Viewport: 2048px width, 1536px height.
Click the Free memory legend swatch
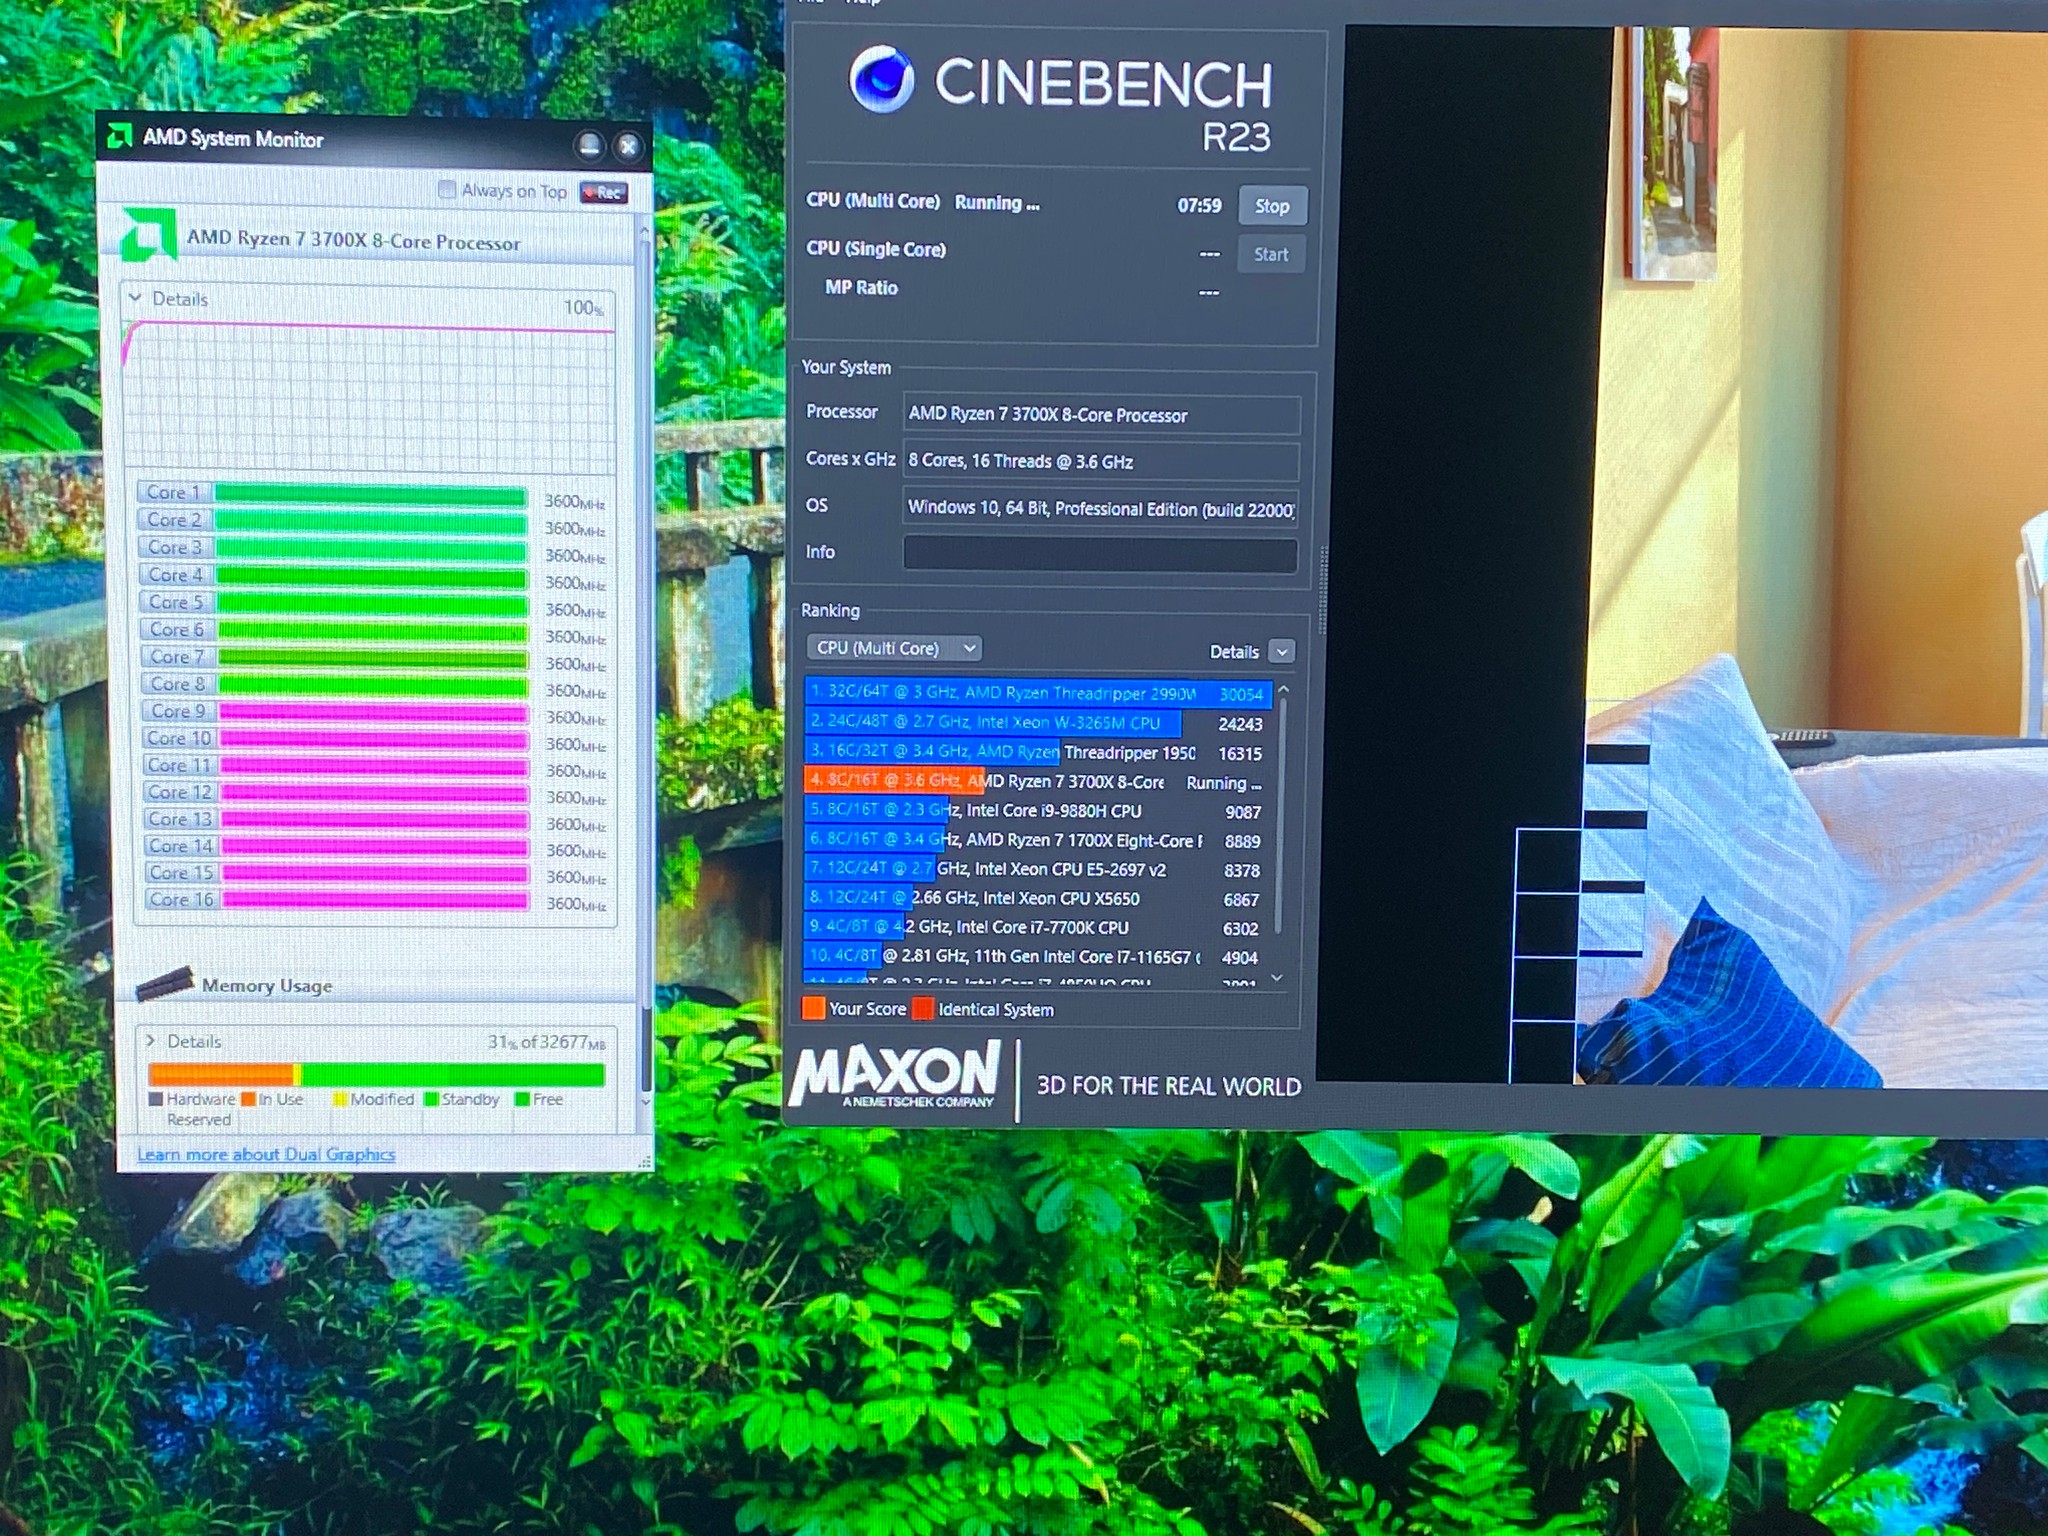pyautogui.click(x=521, y=1099)
